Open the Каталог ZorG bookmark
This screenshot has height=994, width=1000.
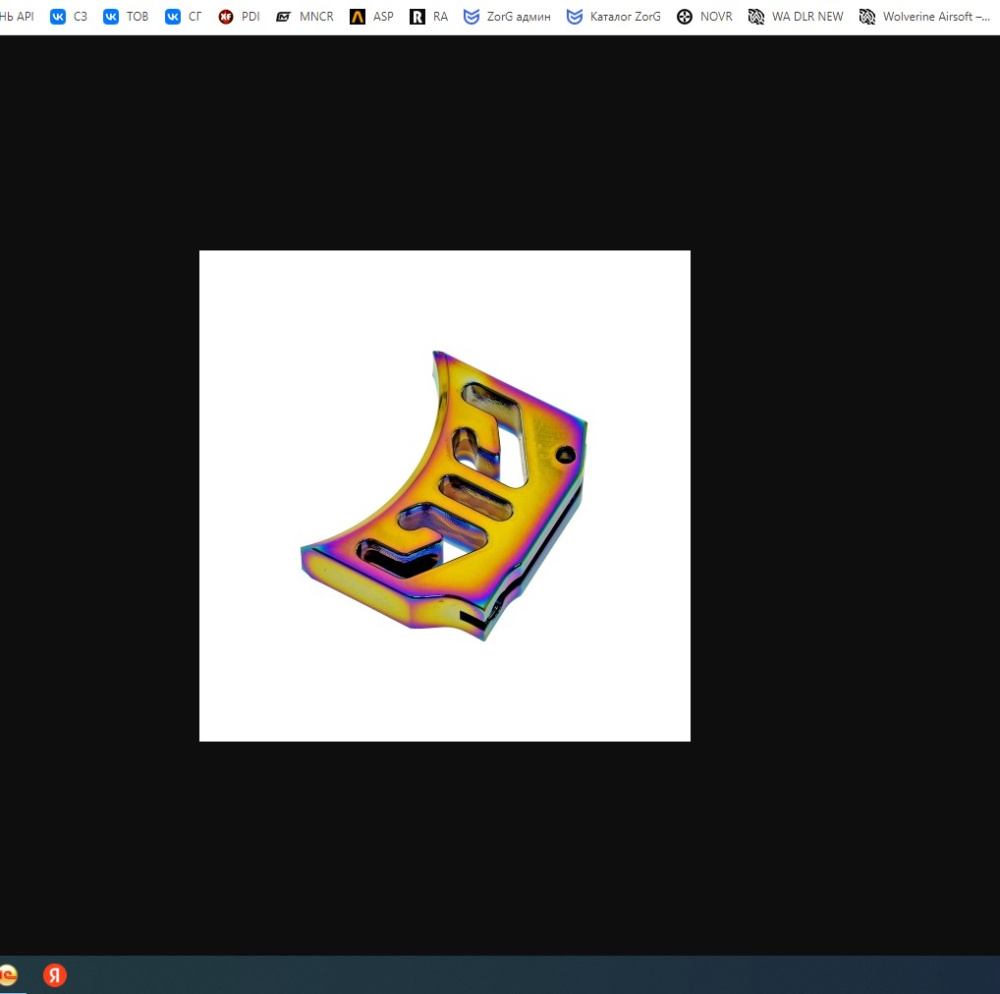[614, 17]
